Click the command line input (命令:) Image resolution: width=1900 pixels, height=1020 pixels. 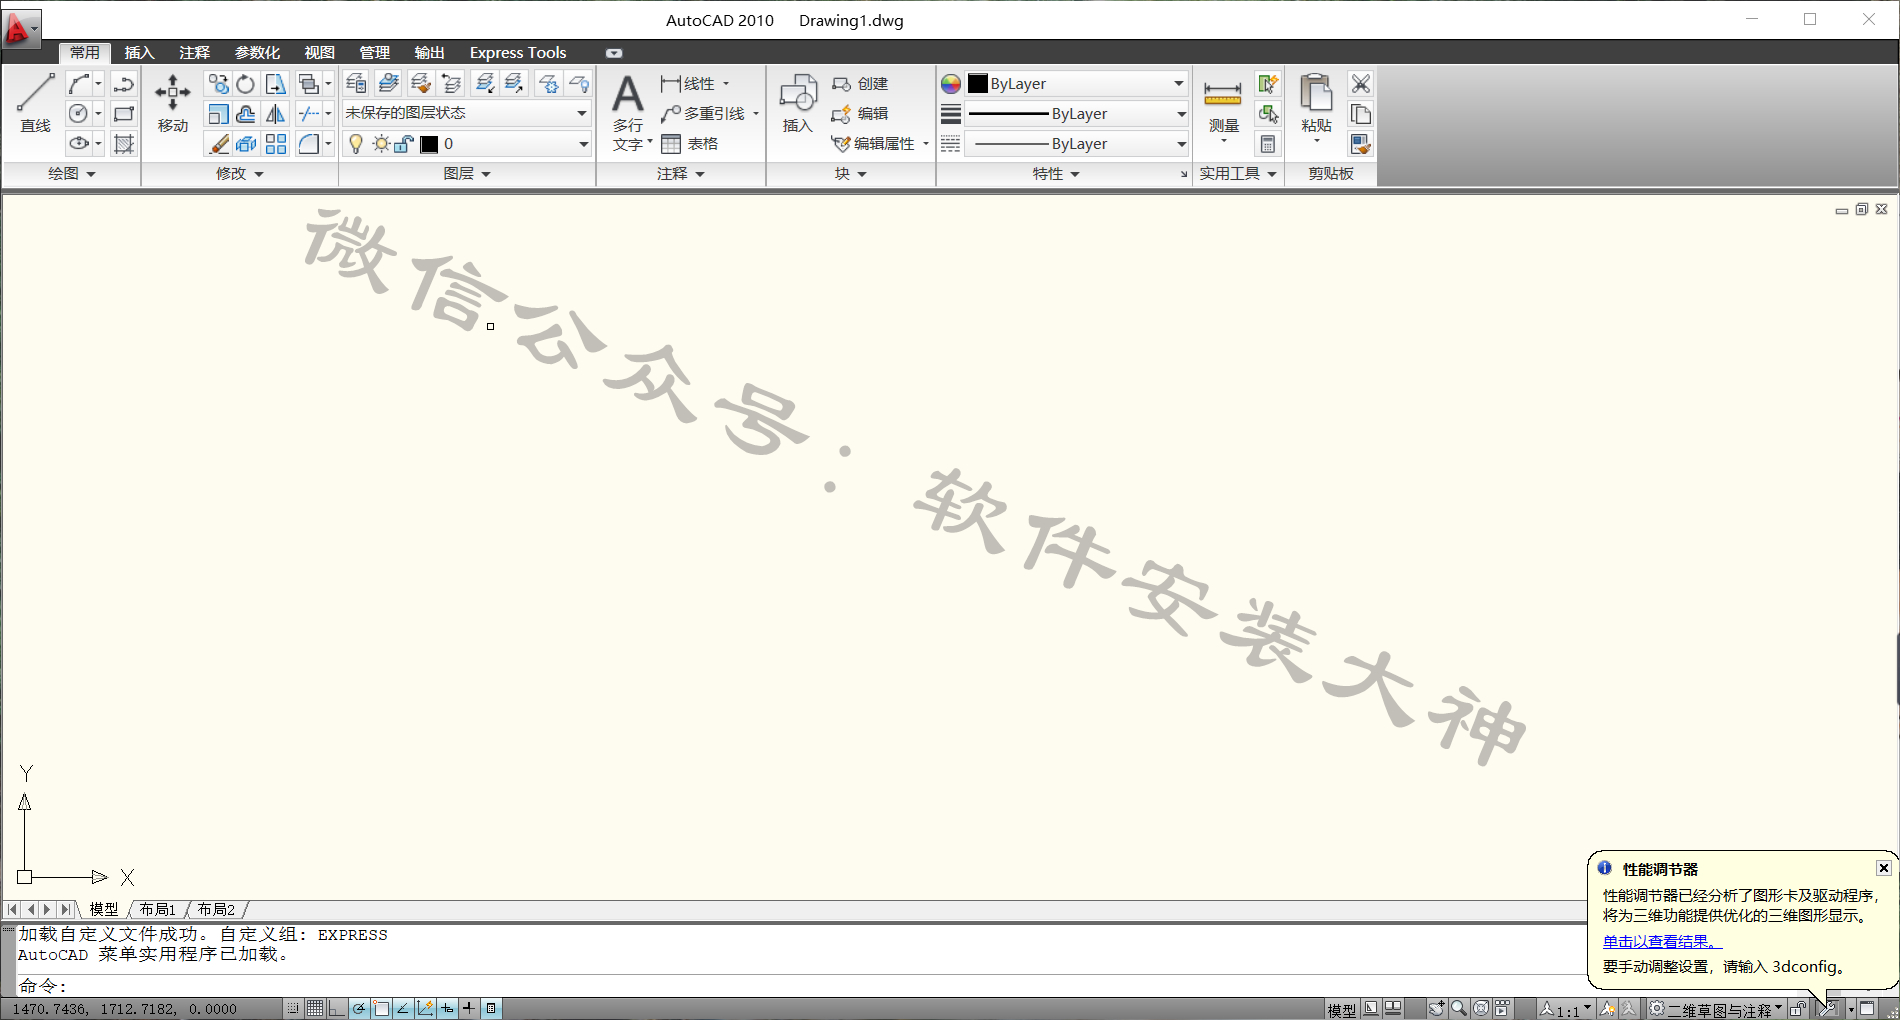[x=800, y=986]
